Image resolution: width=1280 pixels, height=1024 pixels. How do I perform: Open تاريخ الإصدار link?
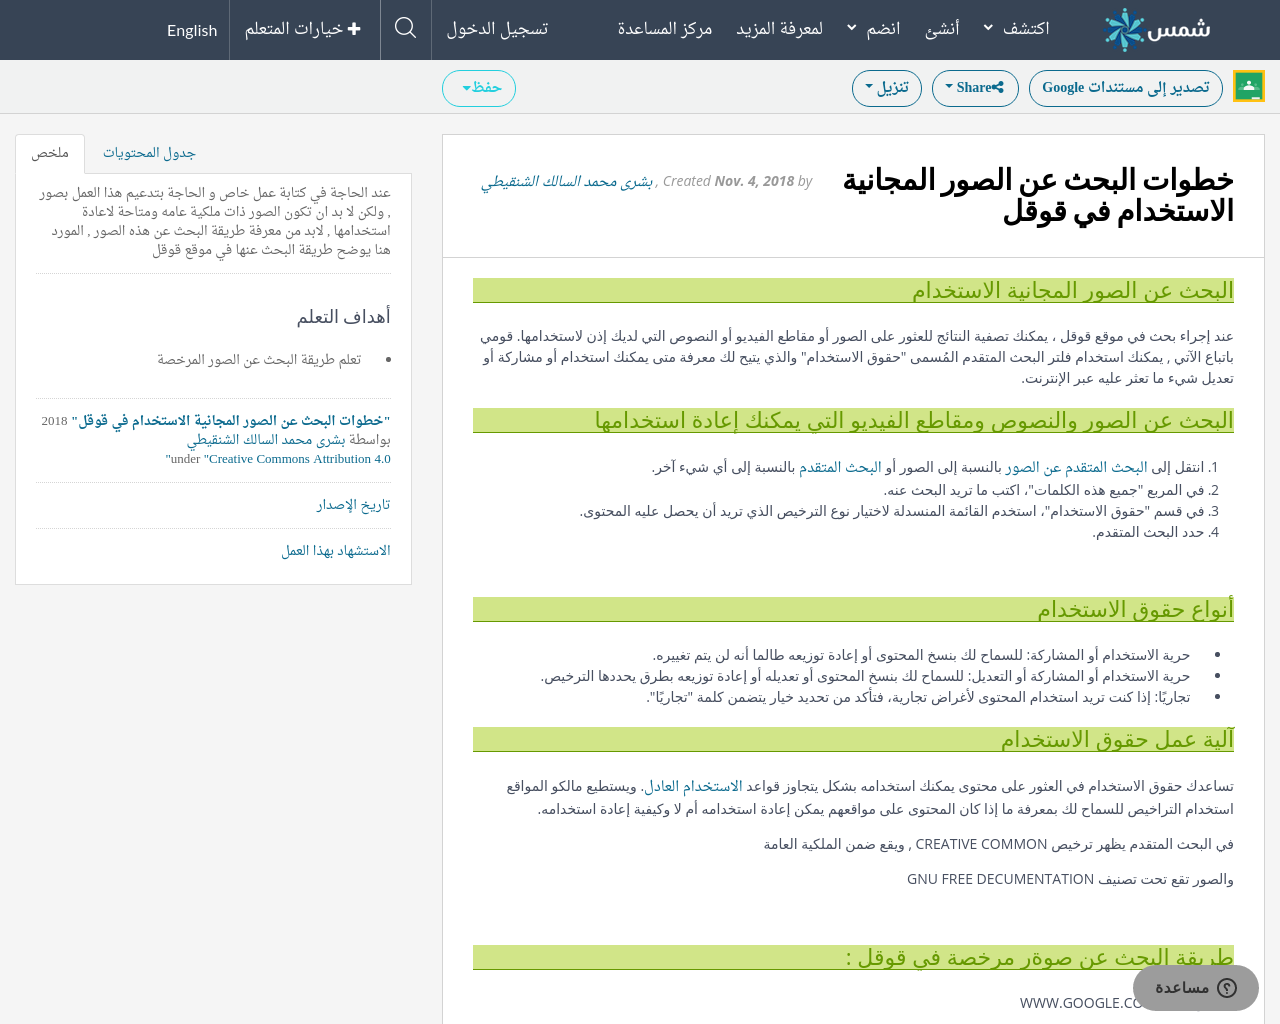pyautogui.click(x=354, y=505)
